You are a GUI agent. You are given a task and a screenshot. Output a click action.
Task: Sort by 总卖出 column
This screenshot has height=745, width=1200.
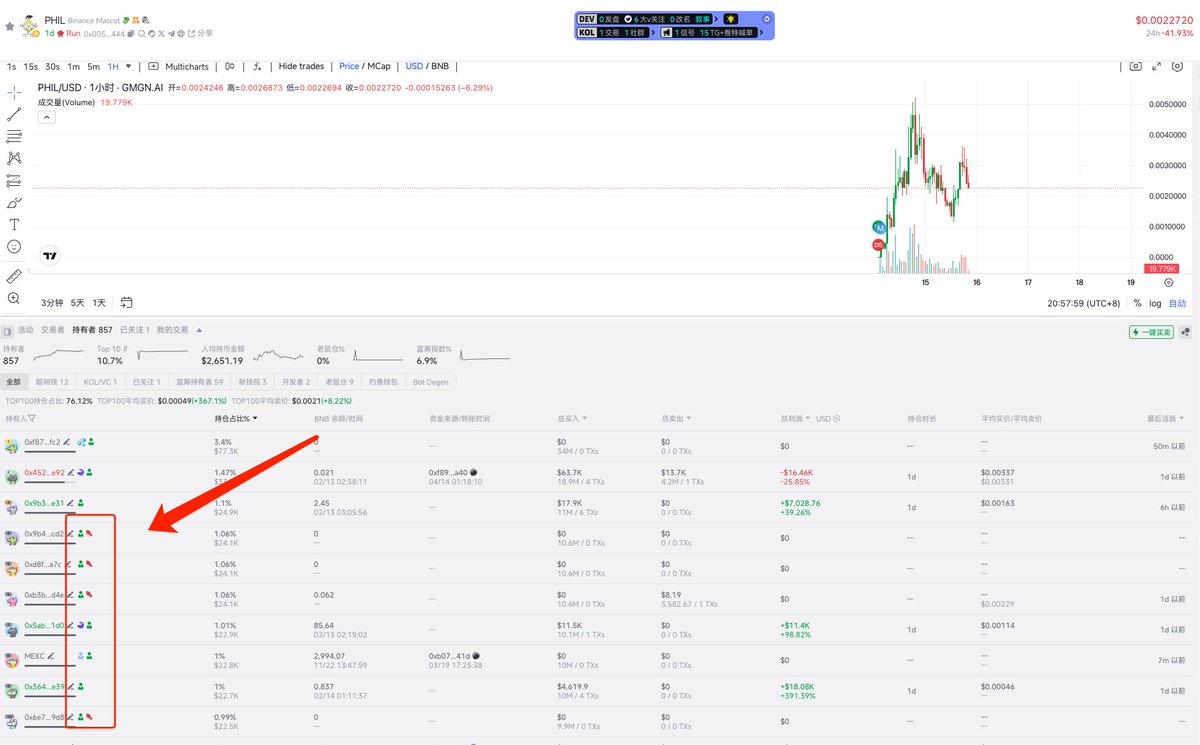pyautogui.click(x=675, y=418)
